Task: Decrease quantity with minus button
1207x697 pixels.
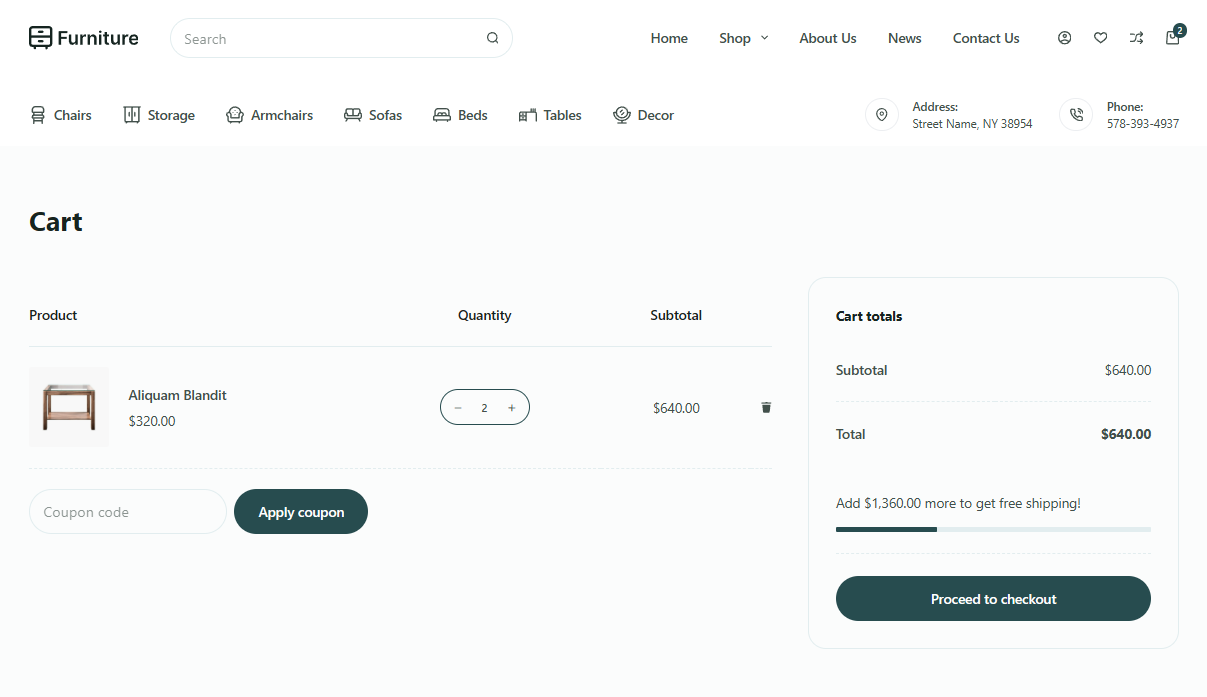Action: [x=458, y=408]
